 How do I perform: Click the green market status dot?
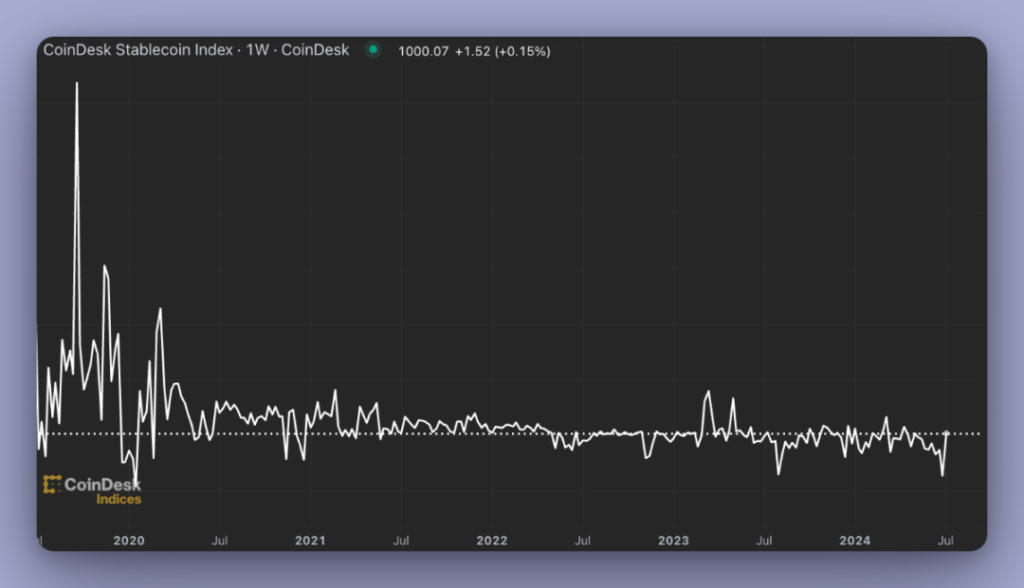pyautogui.click(x=373, y=49)
